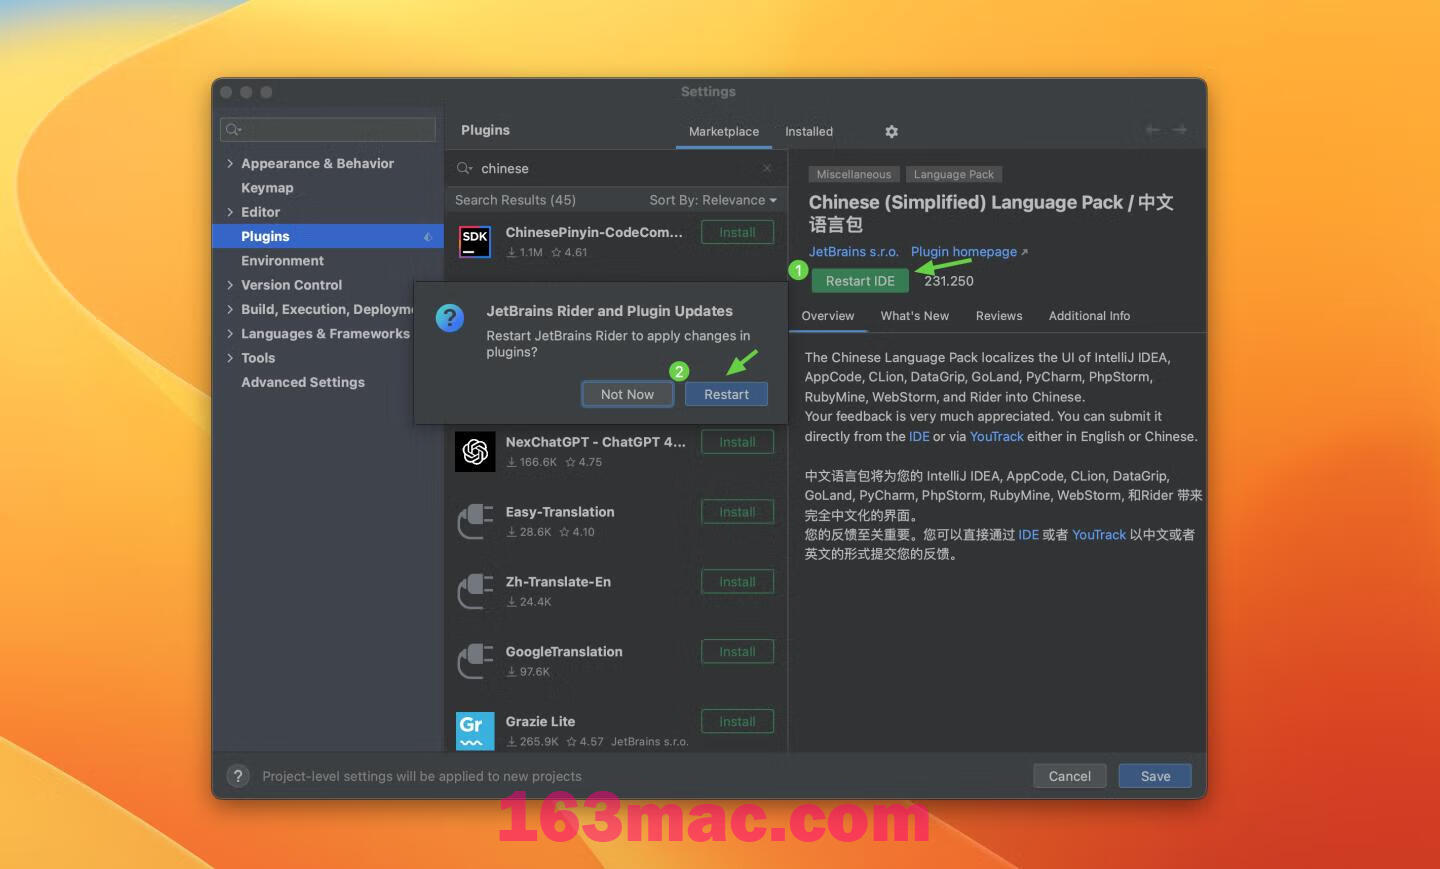1440x869 pixels.
Task: Expand Build, Execution, Deployment node
Action: click(230, 309)
